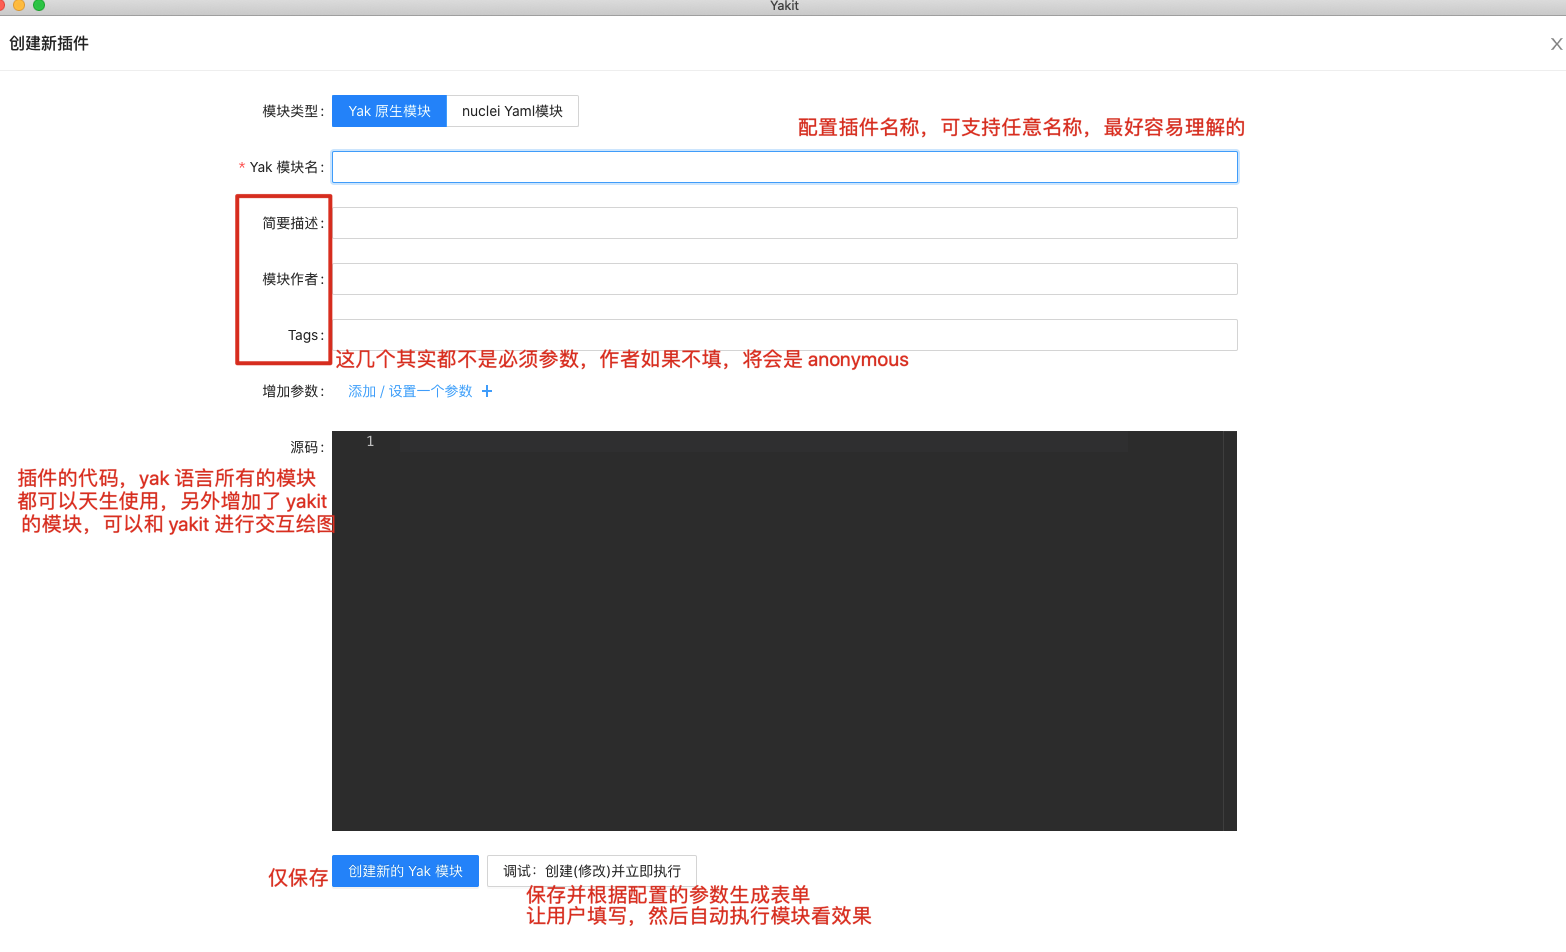Switch module type to nuclei Yaml模块
1566x952 pixels.
tap(512, 111)
